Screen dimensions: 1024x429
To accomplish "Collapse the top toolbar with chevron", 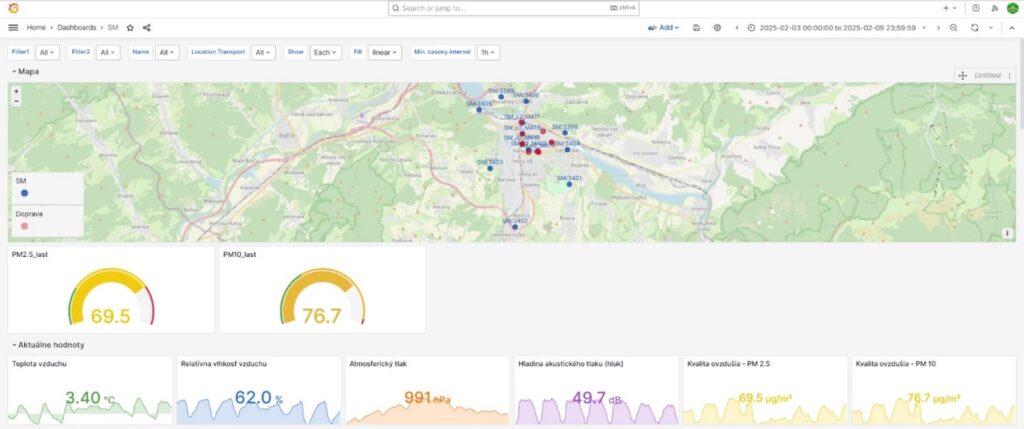I will click(x=1012, y=27).
